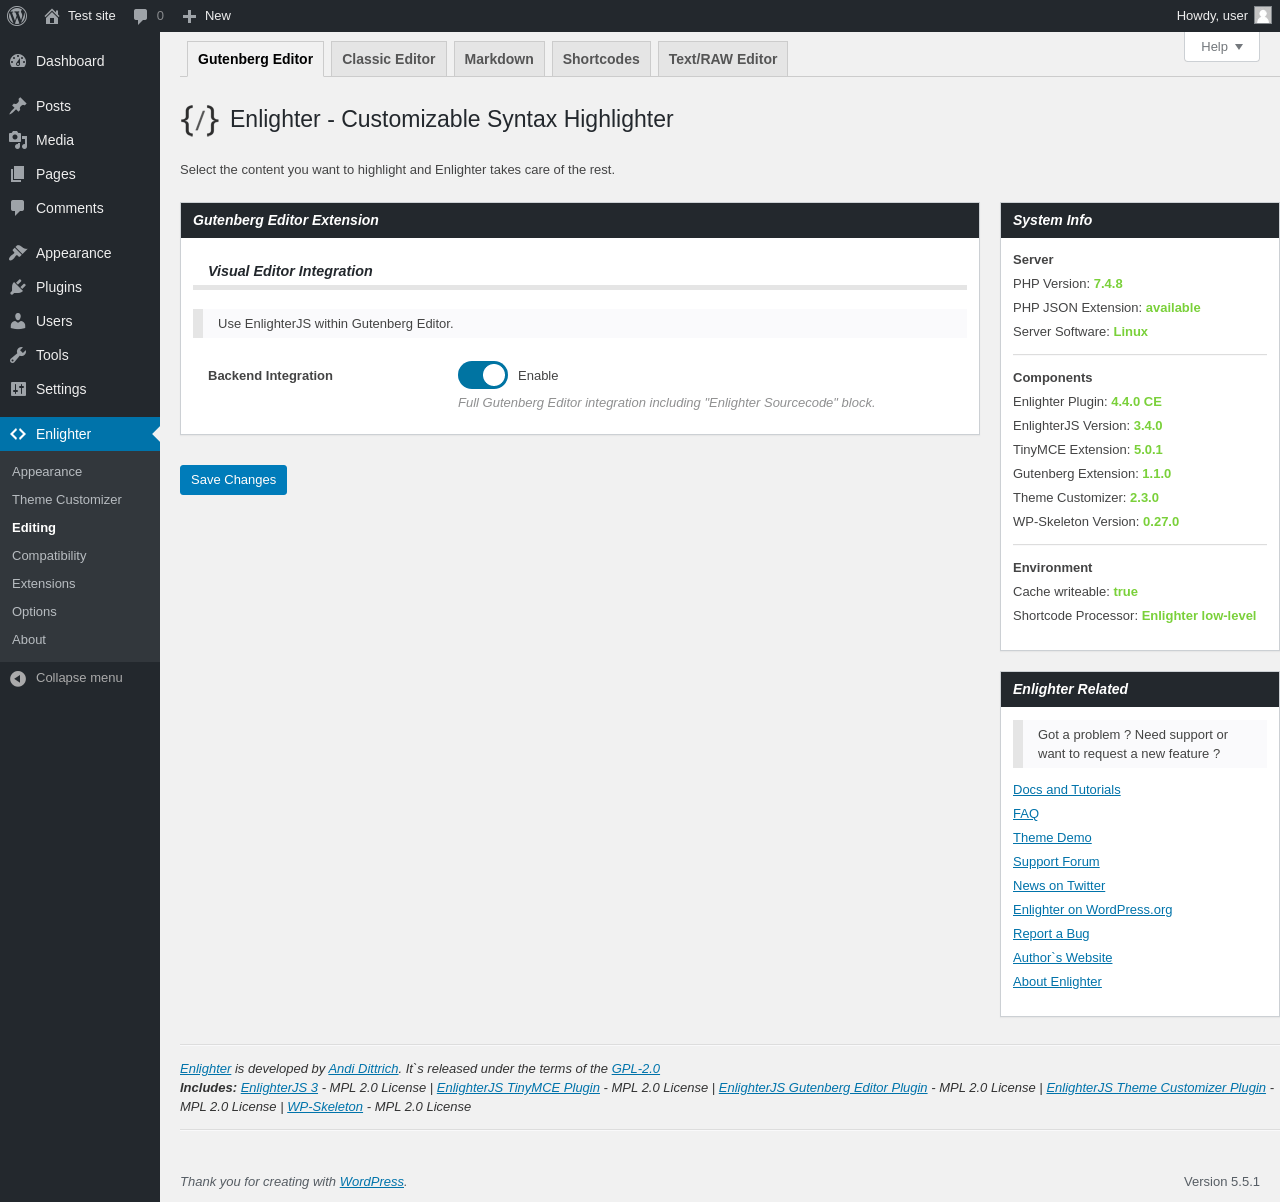Click the Test site home icon

point(52,16)
